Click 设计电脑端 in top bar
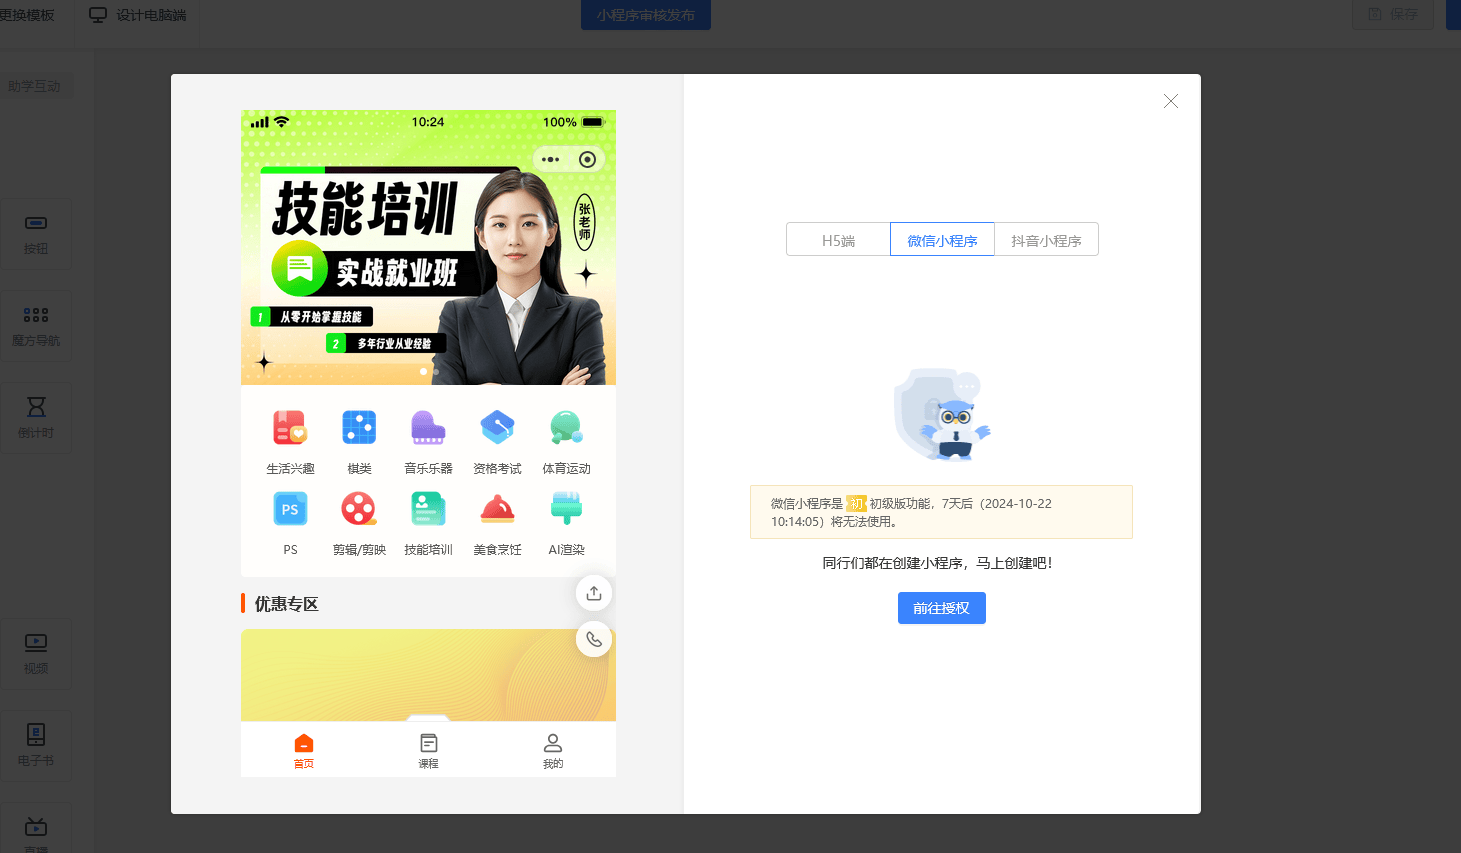 coord(139,15)
